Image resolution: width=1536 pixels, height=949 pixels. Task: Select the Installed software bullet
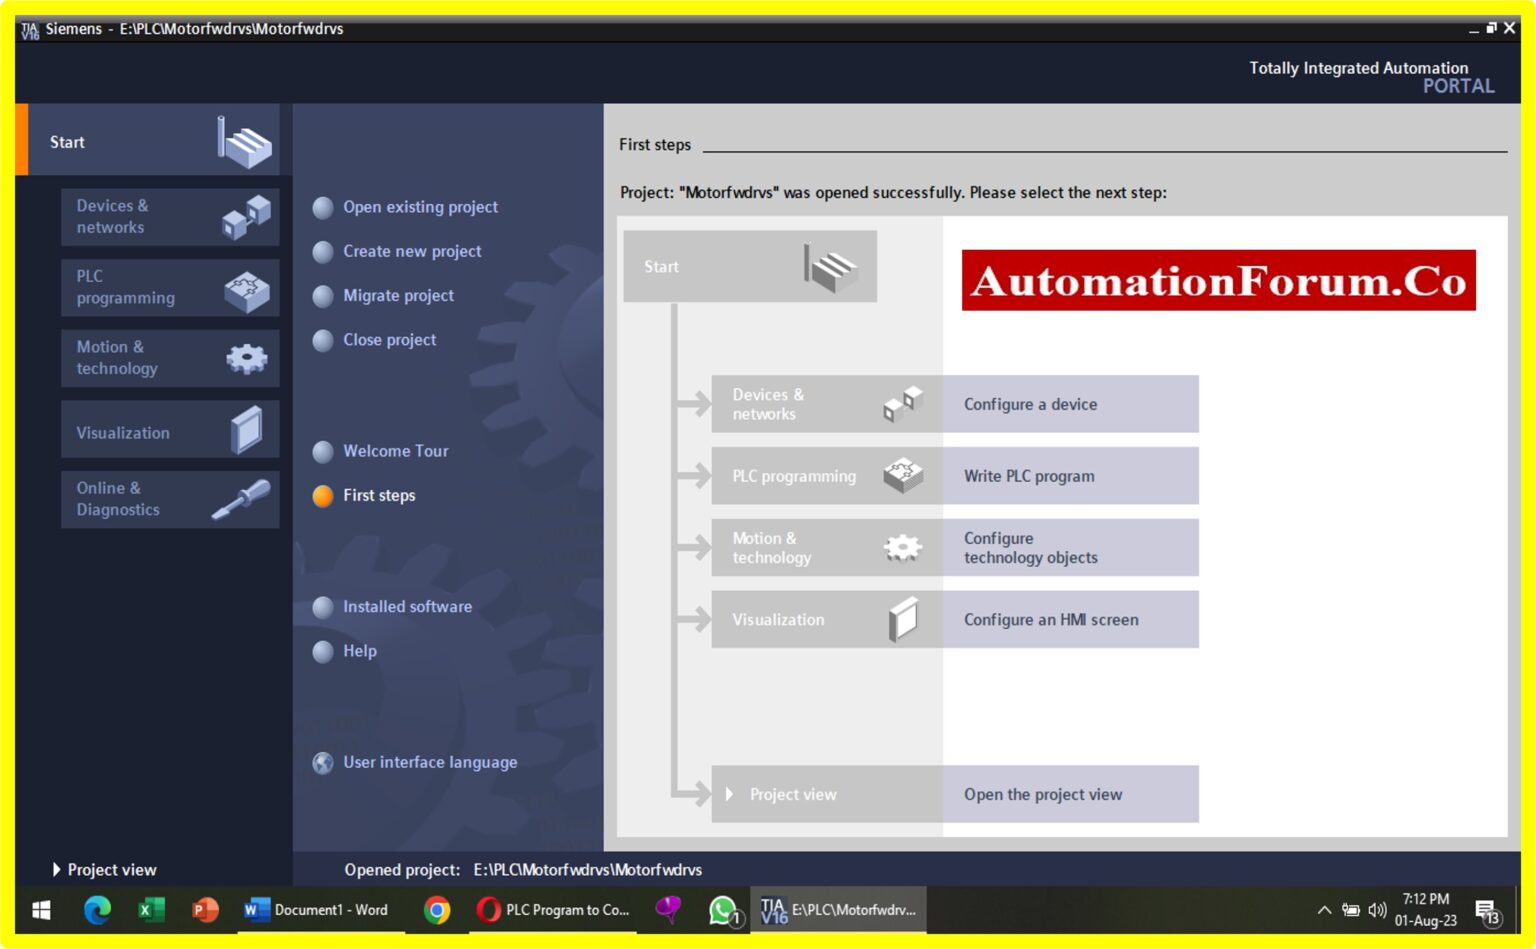click(x=322, y=607)
